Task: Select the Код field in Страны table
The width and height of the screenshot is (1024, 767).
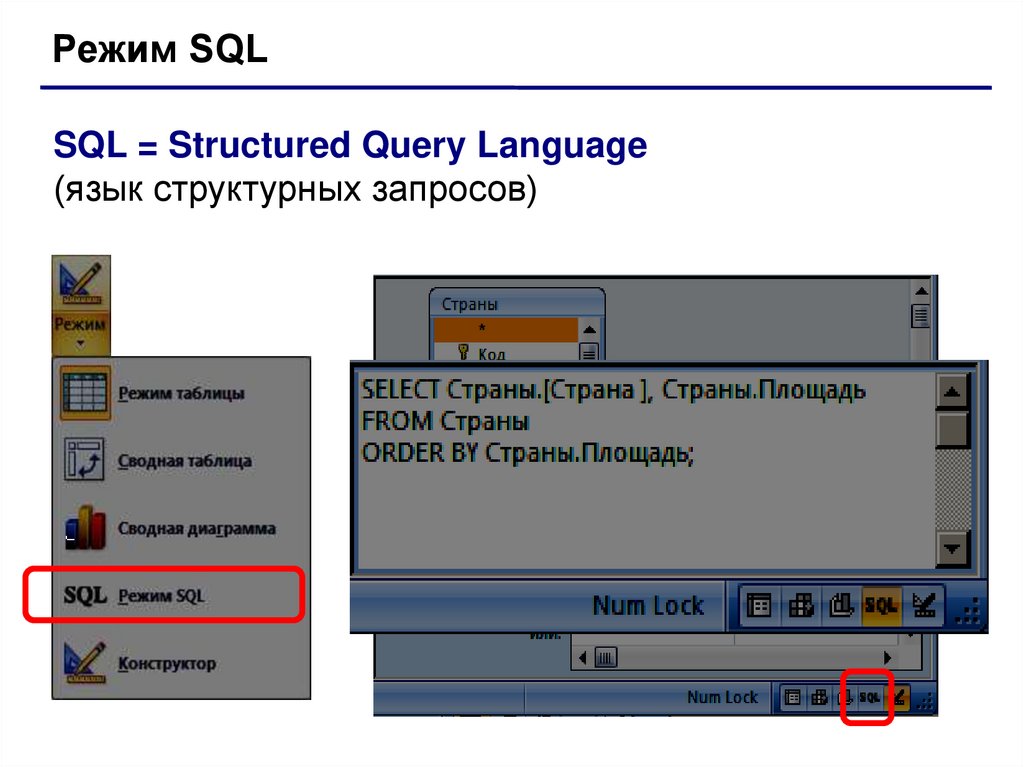Action: click(x=491, y=353)
